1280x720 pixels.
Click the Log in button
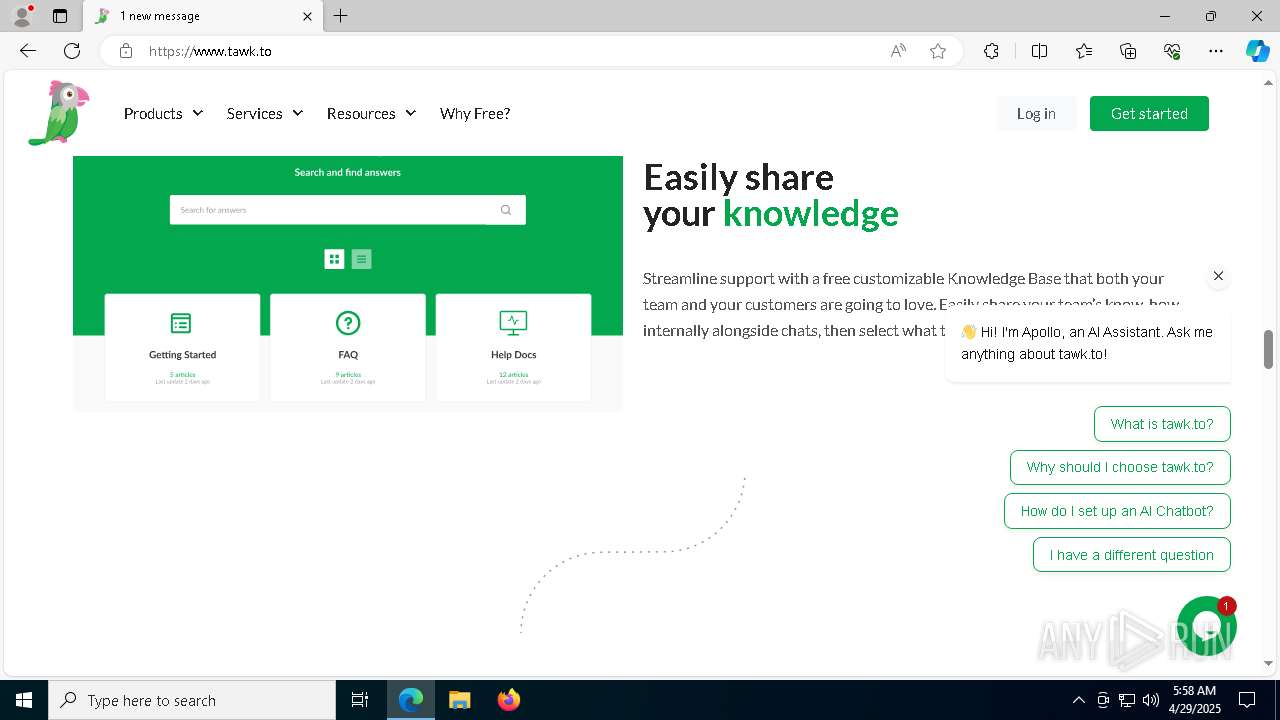(1036, 113)
